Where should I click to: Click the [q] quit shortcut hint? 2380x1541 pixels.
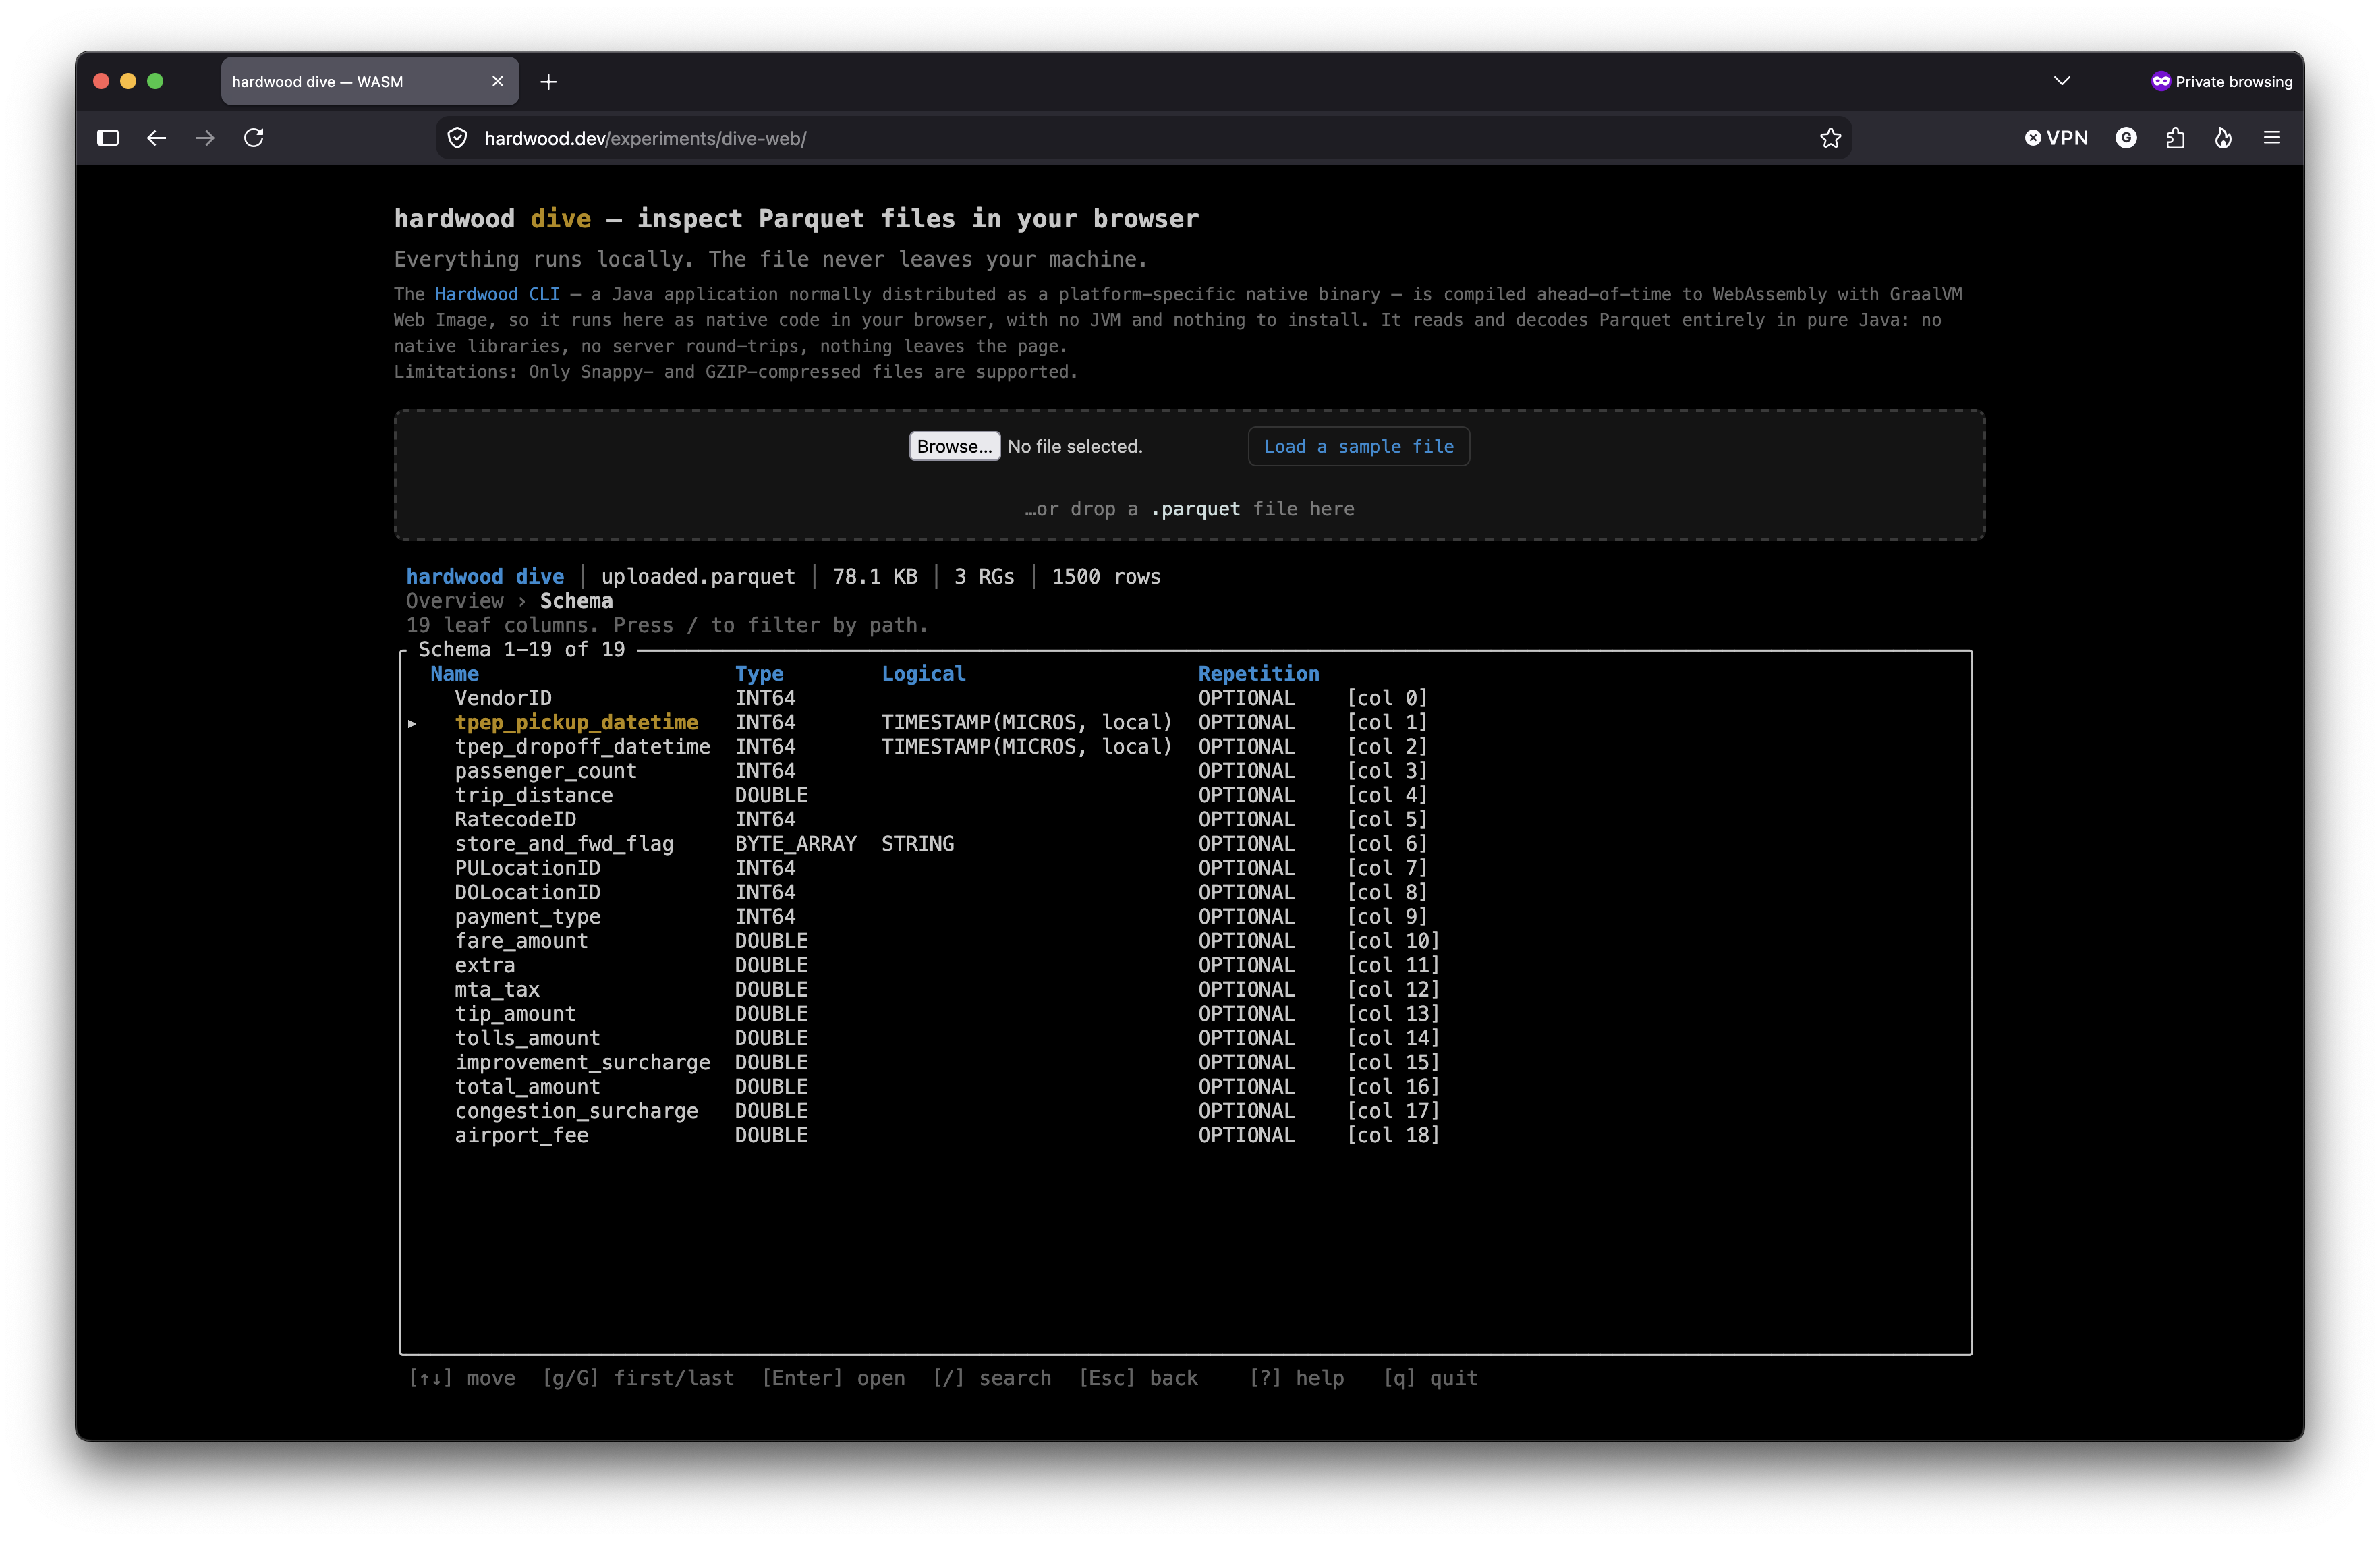coord(1430,1379)
